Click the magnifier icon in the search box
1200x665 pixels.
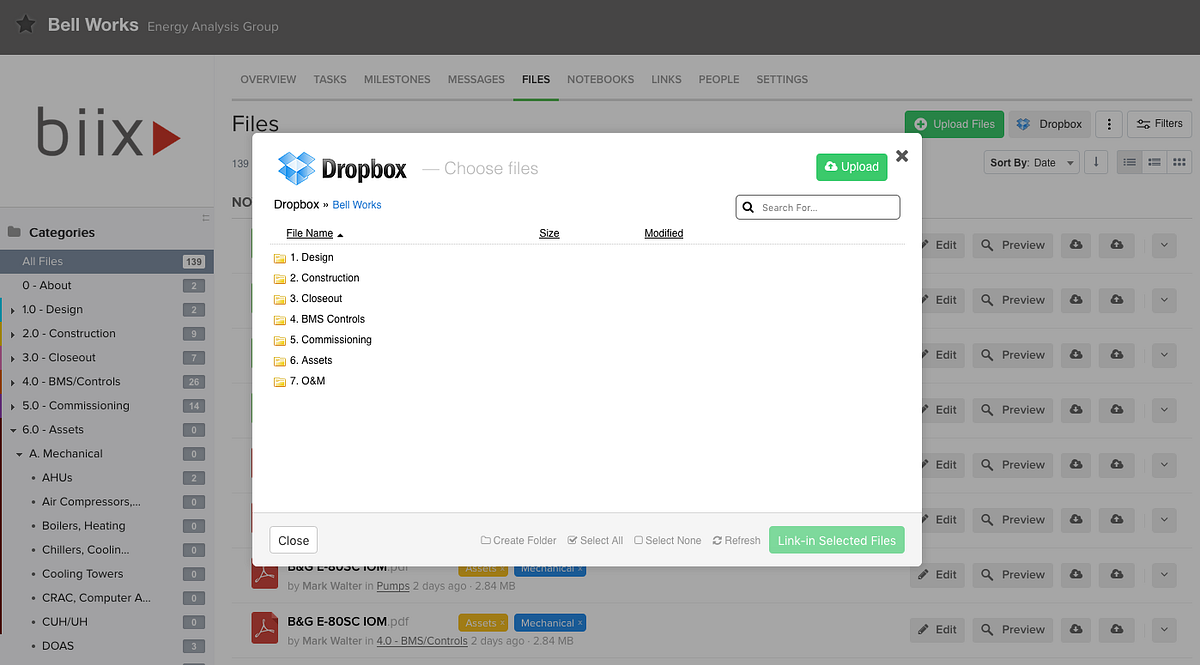747,207
